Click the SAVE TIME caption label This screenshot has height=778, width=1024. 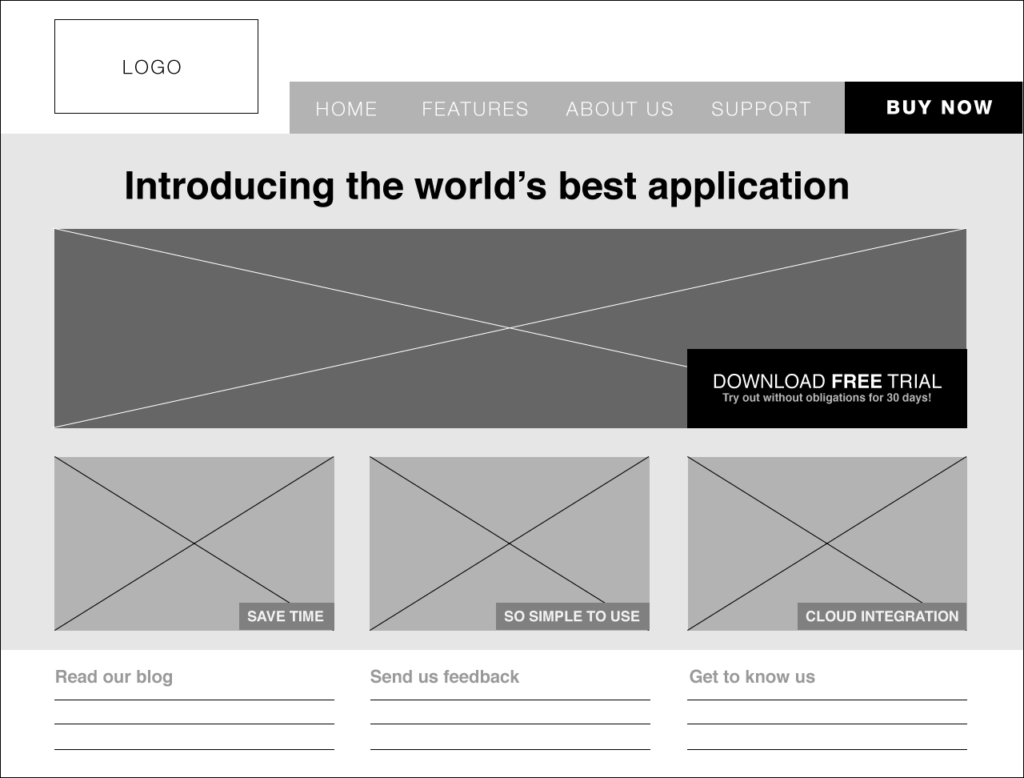click(285, 616)
